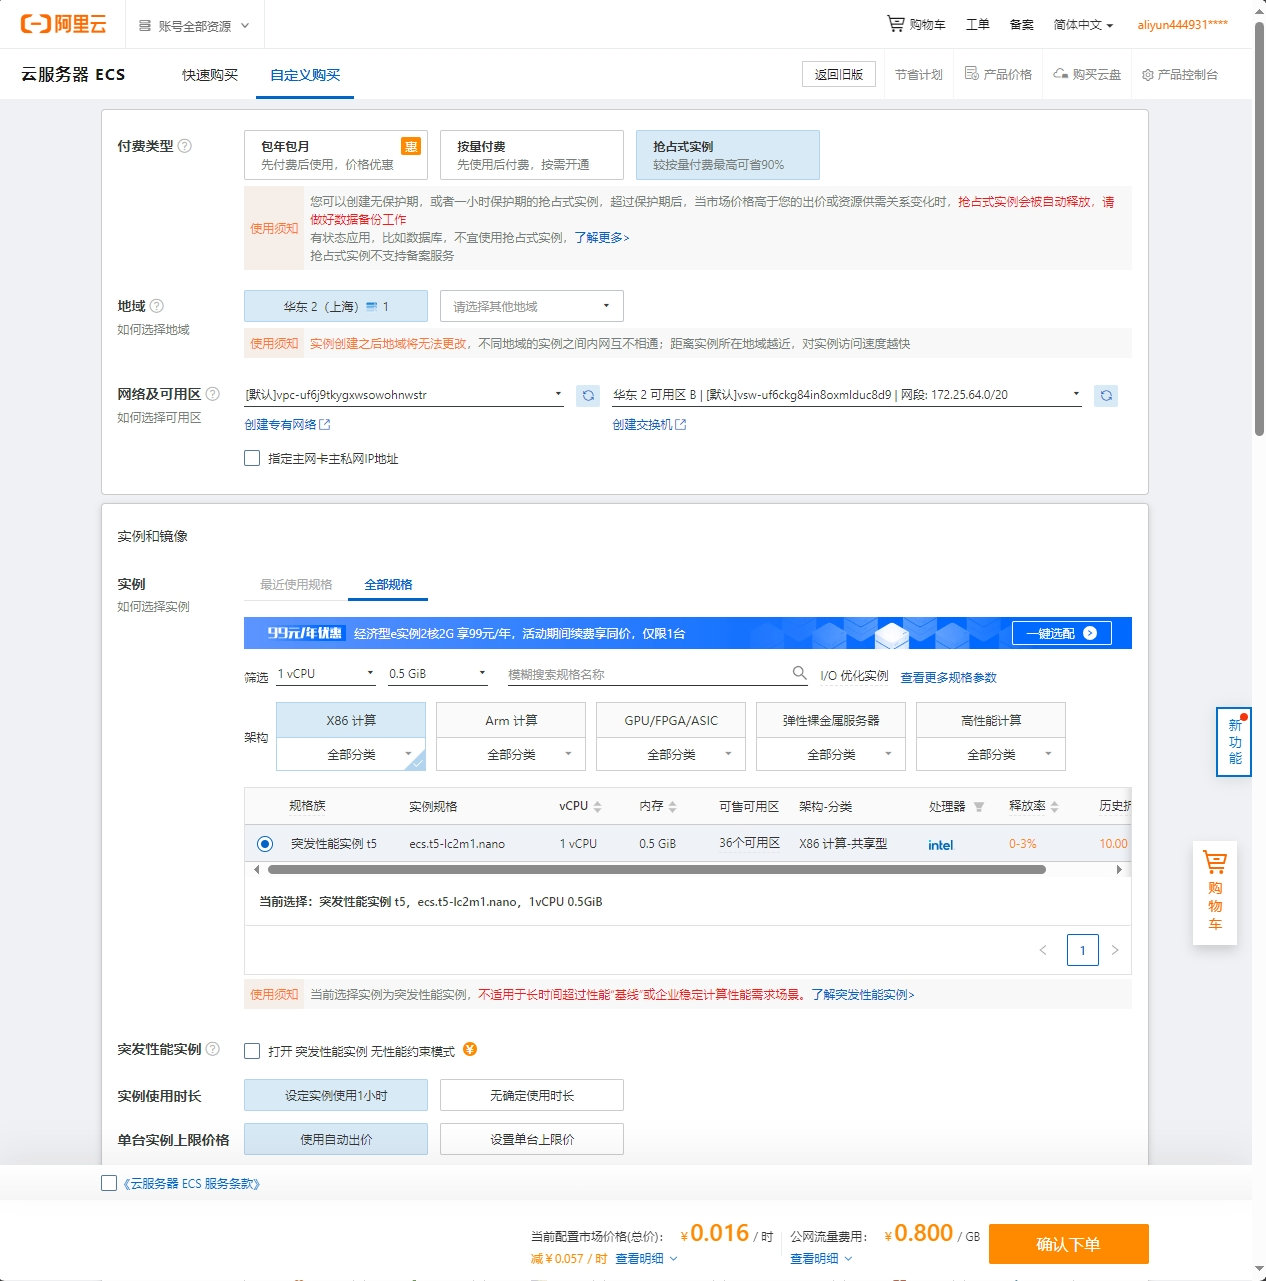Open the shopping cart in top navigation
The width and height of the screenshot is (1266, 1281).
coord(915,24)
